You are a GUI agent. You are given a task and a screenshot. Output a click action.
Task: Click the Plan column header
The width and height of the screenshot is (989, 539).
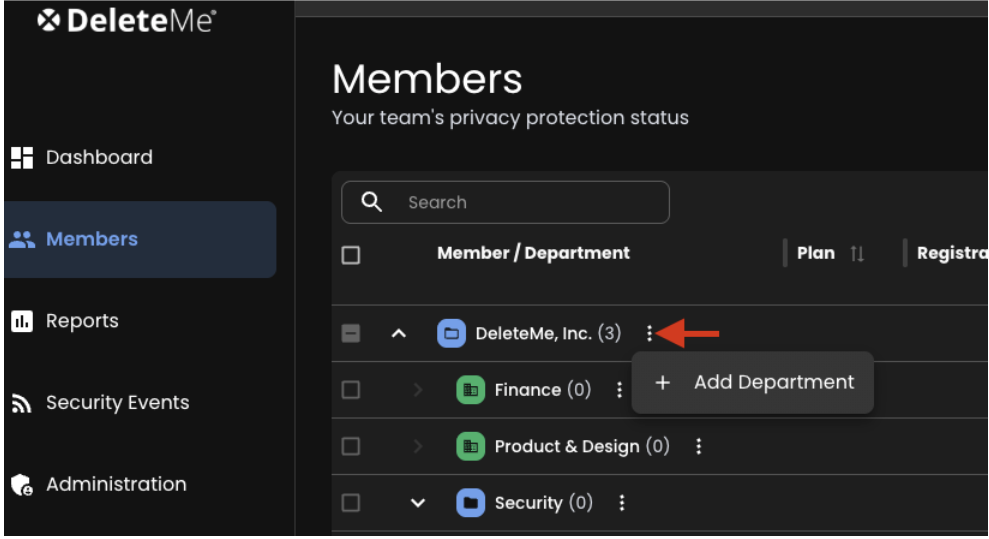(x=816, y=253)
